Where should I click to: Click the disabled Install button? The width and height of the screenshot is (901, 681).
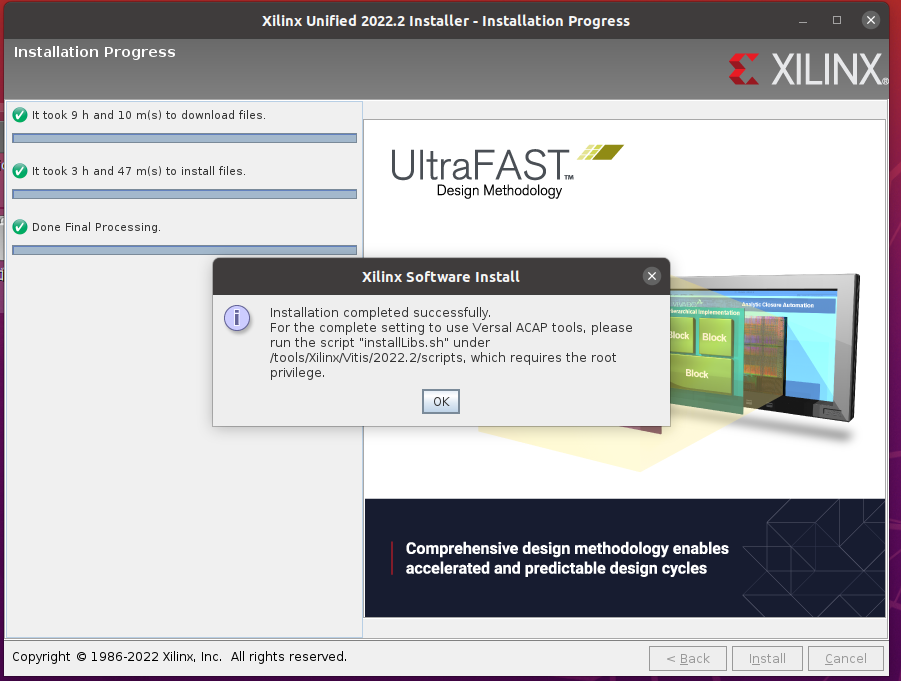point(767,658)
